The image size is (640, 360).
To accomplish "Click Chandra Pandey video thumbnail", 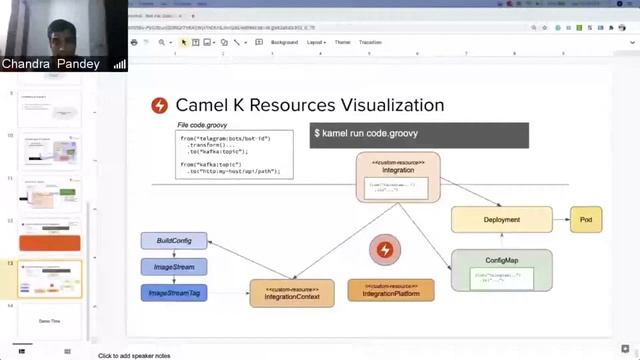I will 64,36.
